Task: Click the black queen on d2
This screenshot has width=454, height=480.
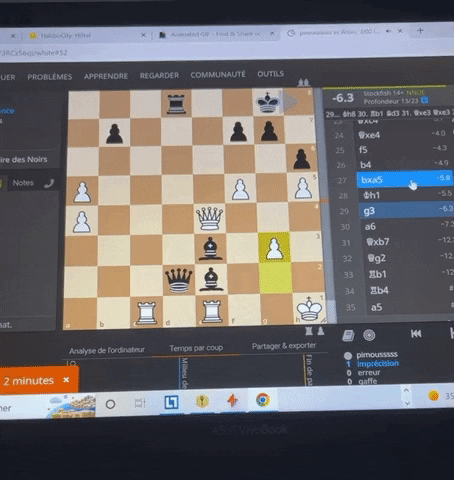Action: pyautogui.click(x=179, y=280)
